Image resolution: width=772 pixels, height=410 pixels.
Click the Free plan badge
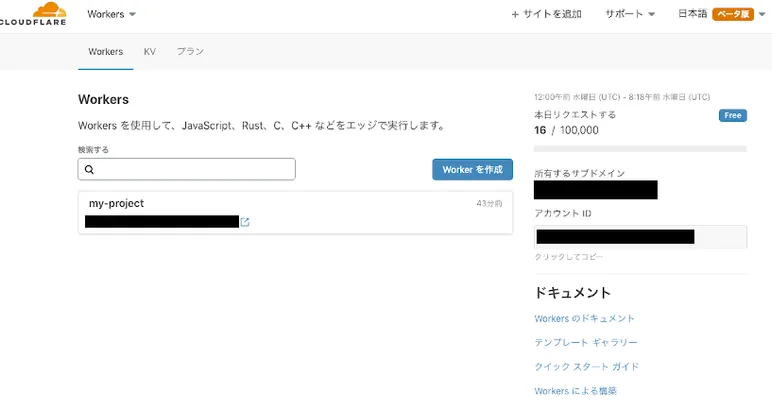click(733, 115)
